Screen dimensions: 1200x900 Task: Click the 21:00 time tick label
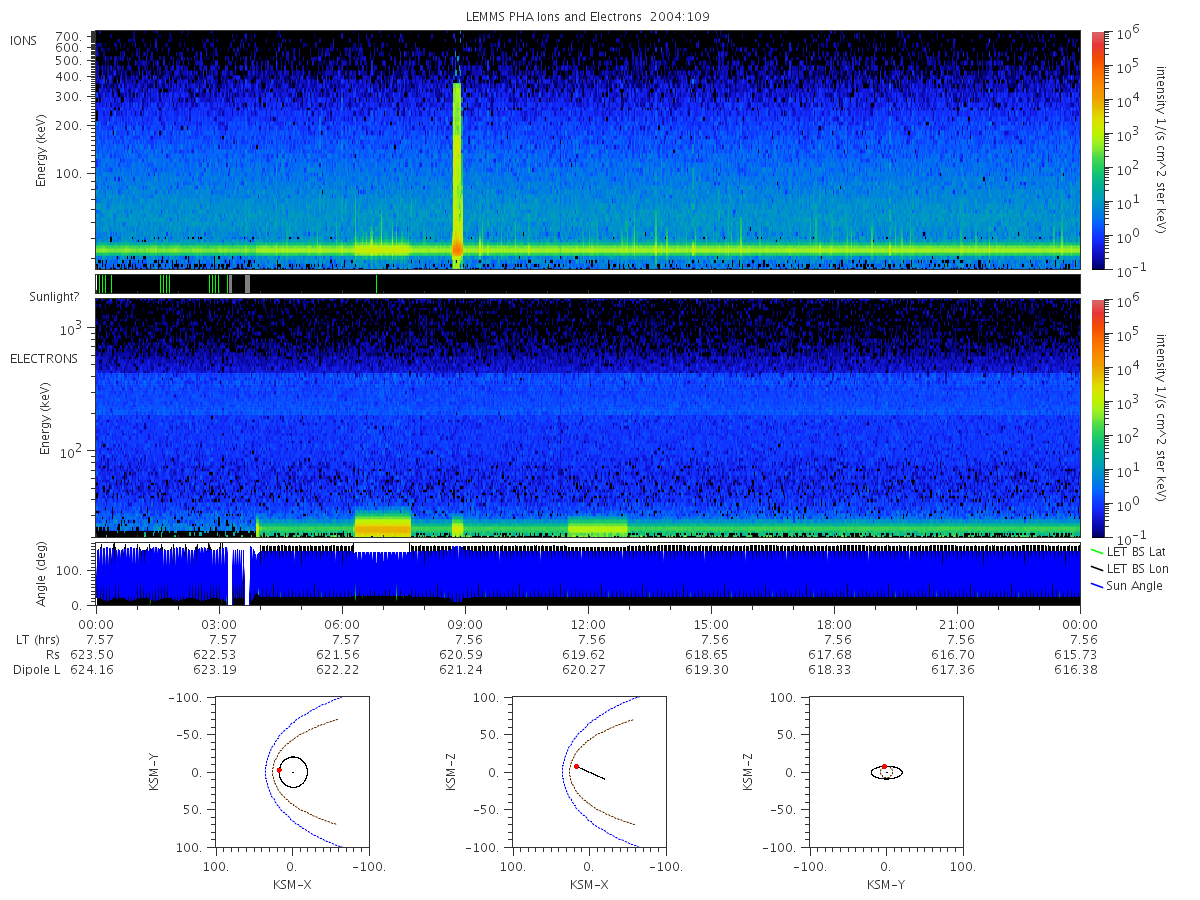[957, 623]
